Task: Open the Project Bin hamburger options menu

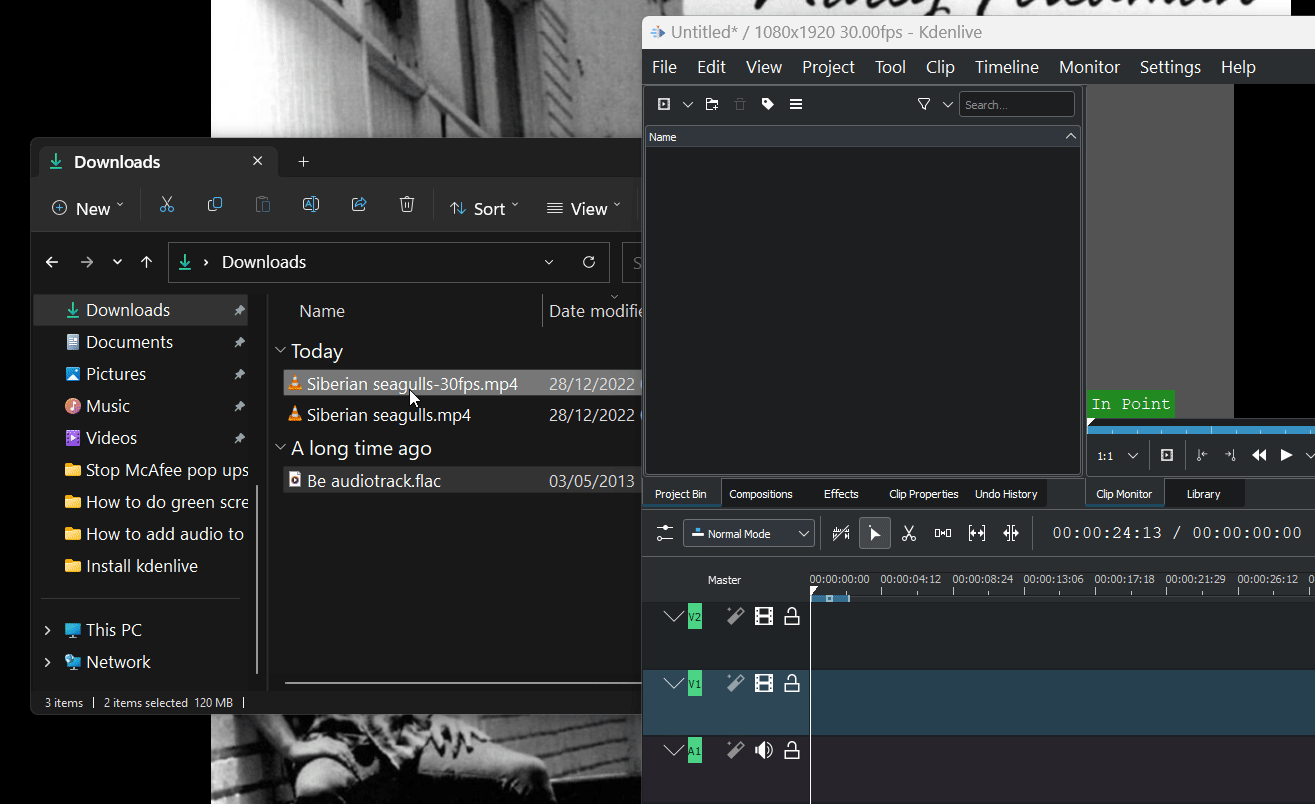Action: pos(796,104)
